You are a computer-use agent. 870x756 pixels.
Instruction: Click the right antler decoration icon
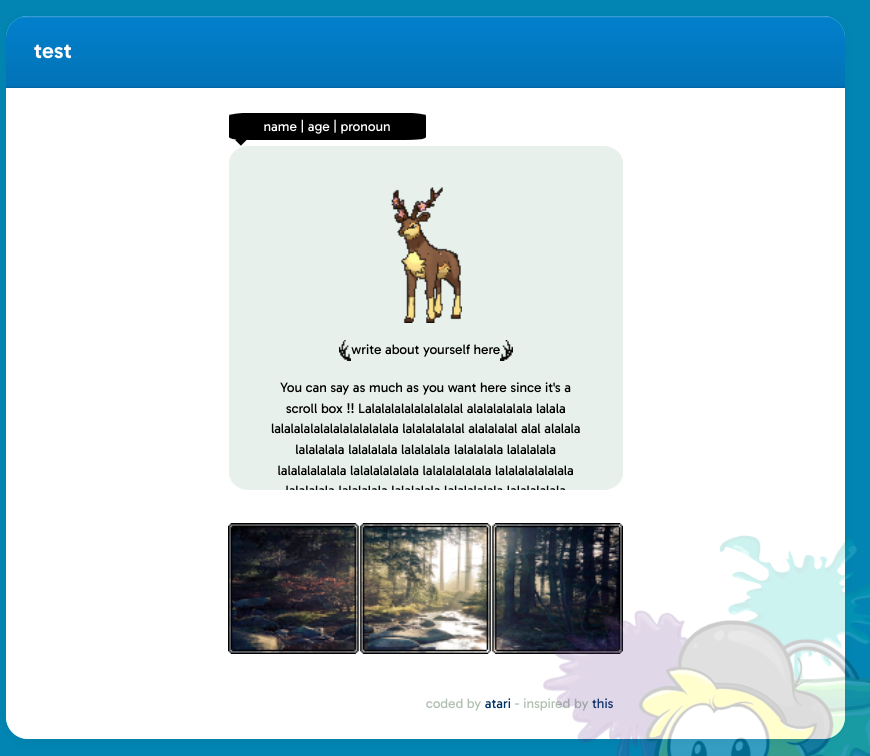coord(508,349)
